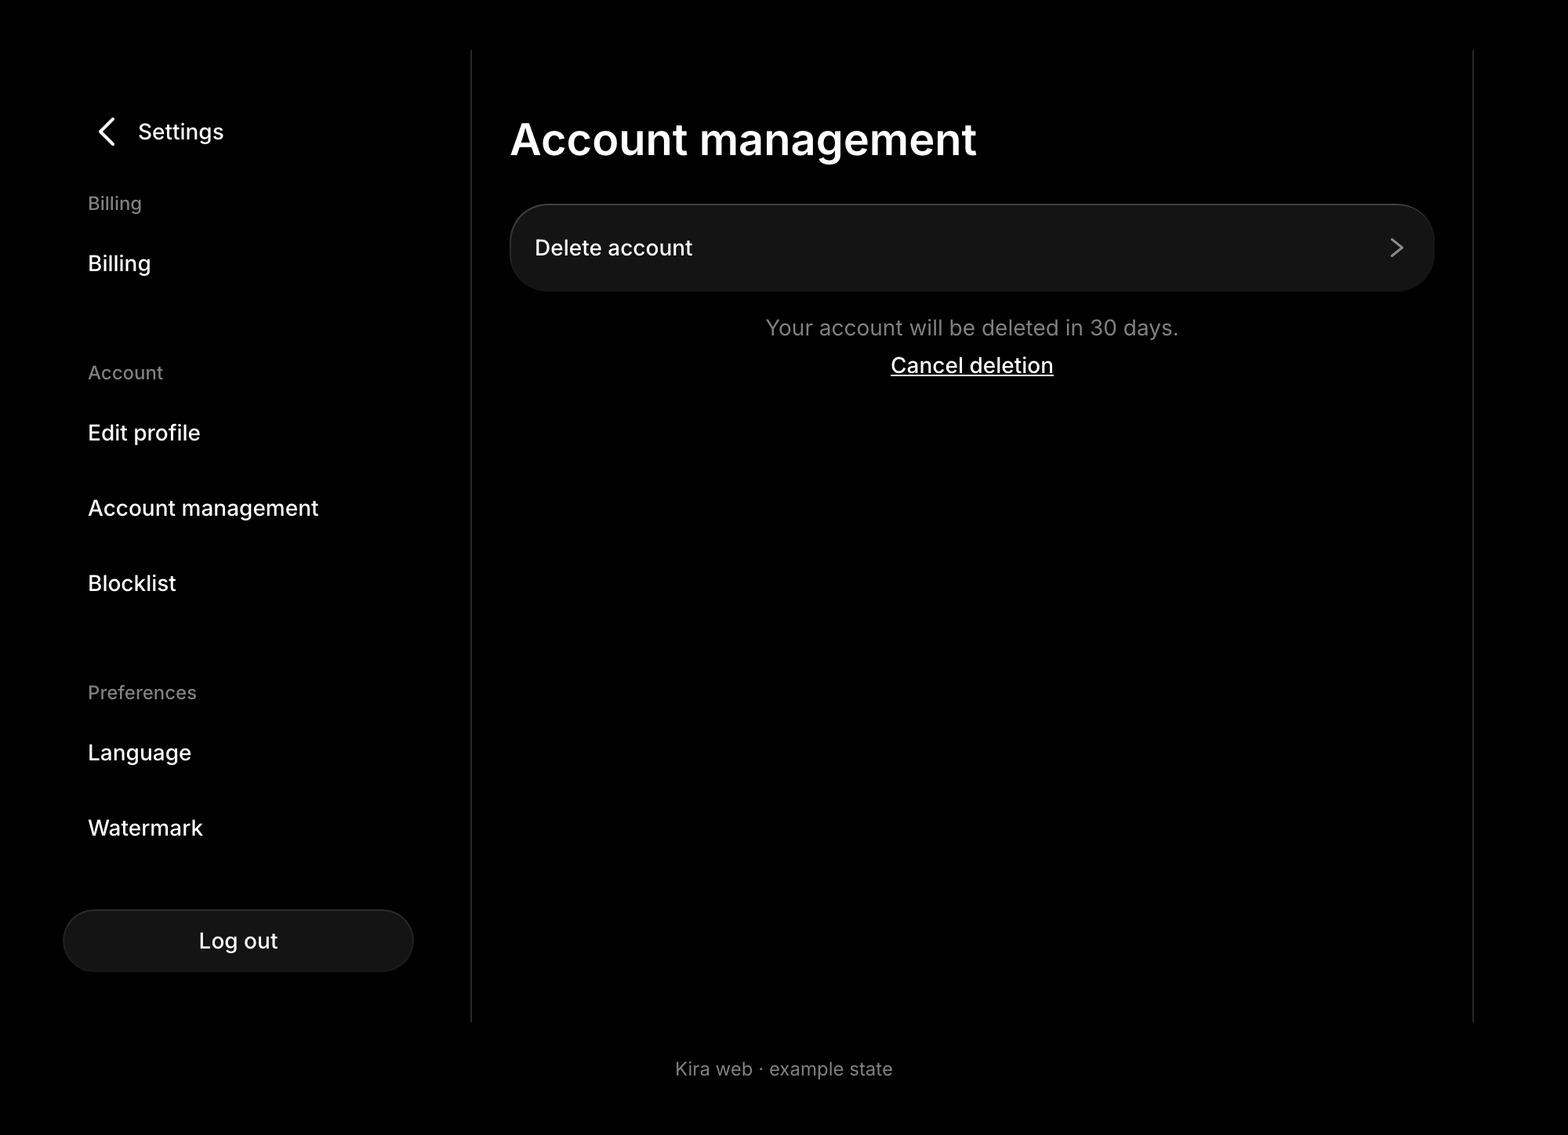This screenshot has width=1568, height=1135.
Task: Open the Billing settings page
Action: pyautogui.click(x=119, y=264)
